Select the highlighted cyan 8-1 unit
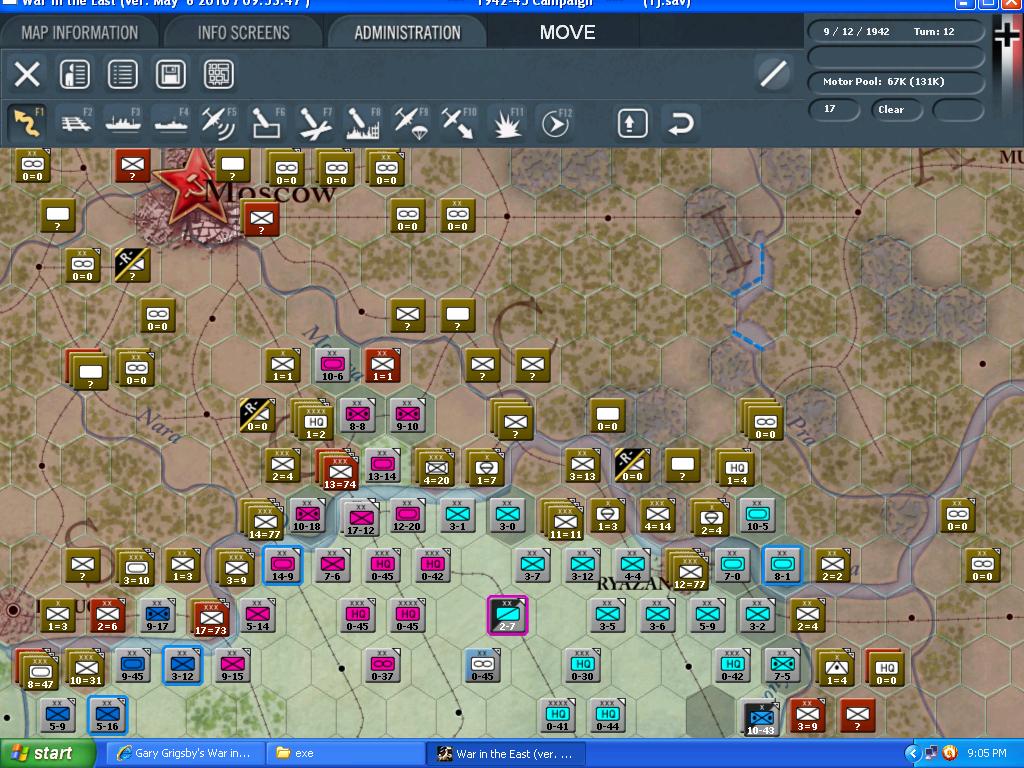Image resolution: width=1024 pixels, height=768 pixels. tap(782, 565)
